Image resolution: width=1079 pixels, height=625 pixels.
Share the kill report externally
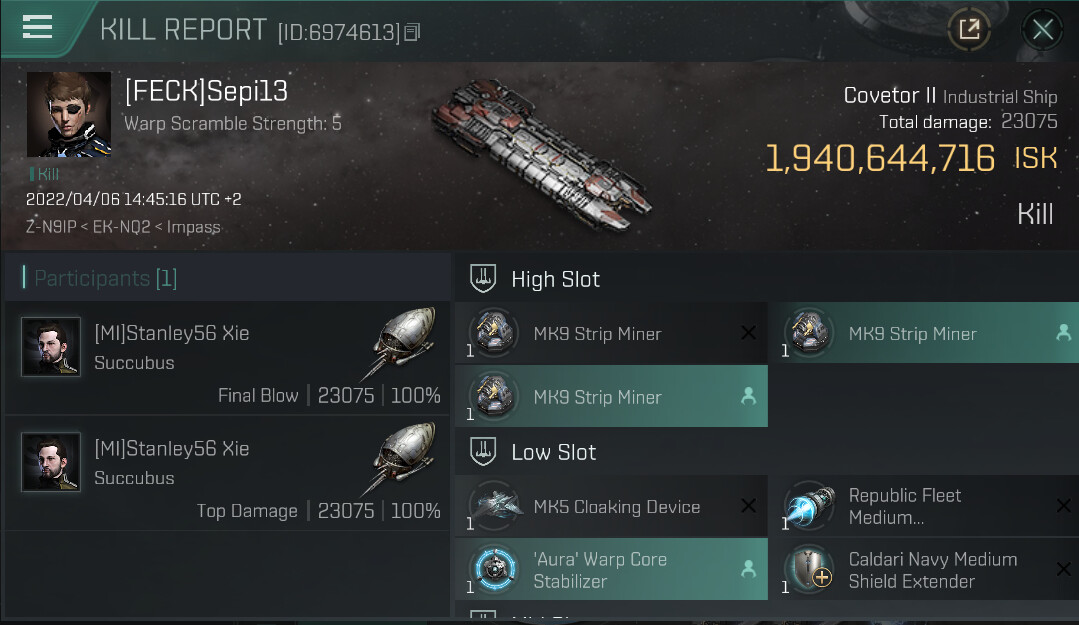click(968, 29)
